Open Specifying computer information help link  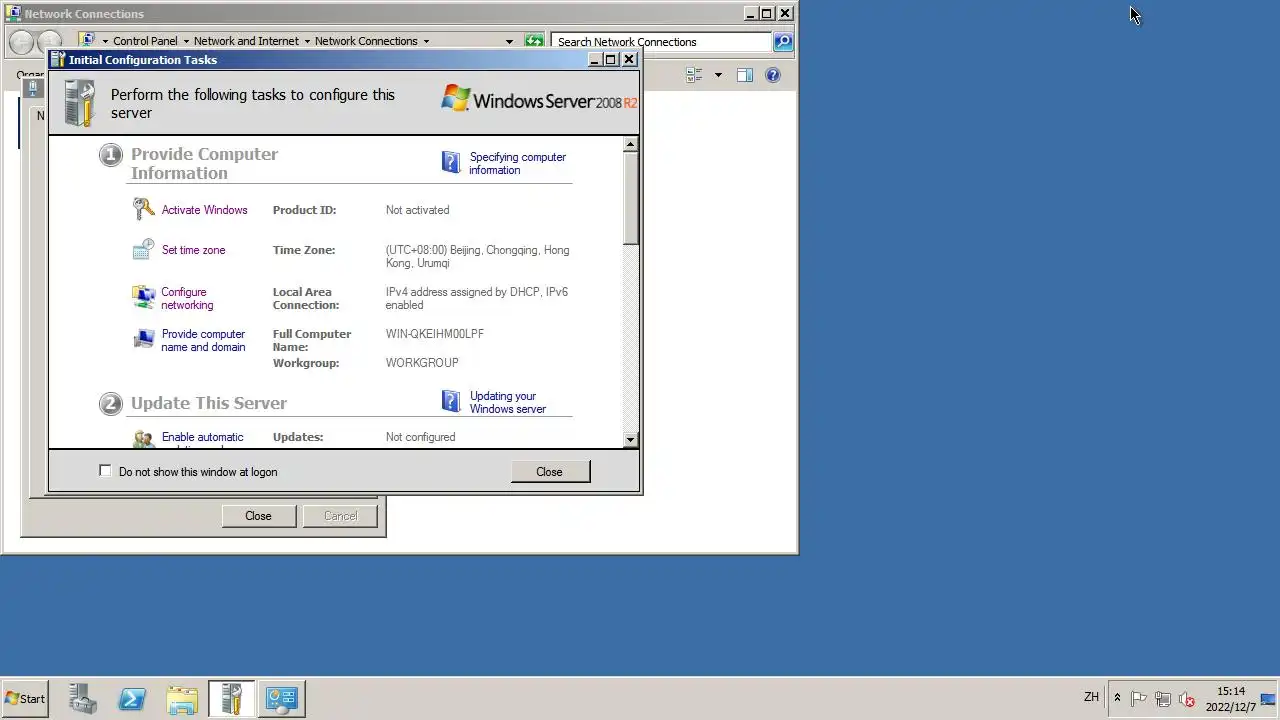(517, 163)
